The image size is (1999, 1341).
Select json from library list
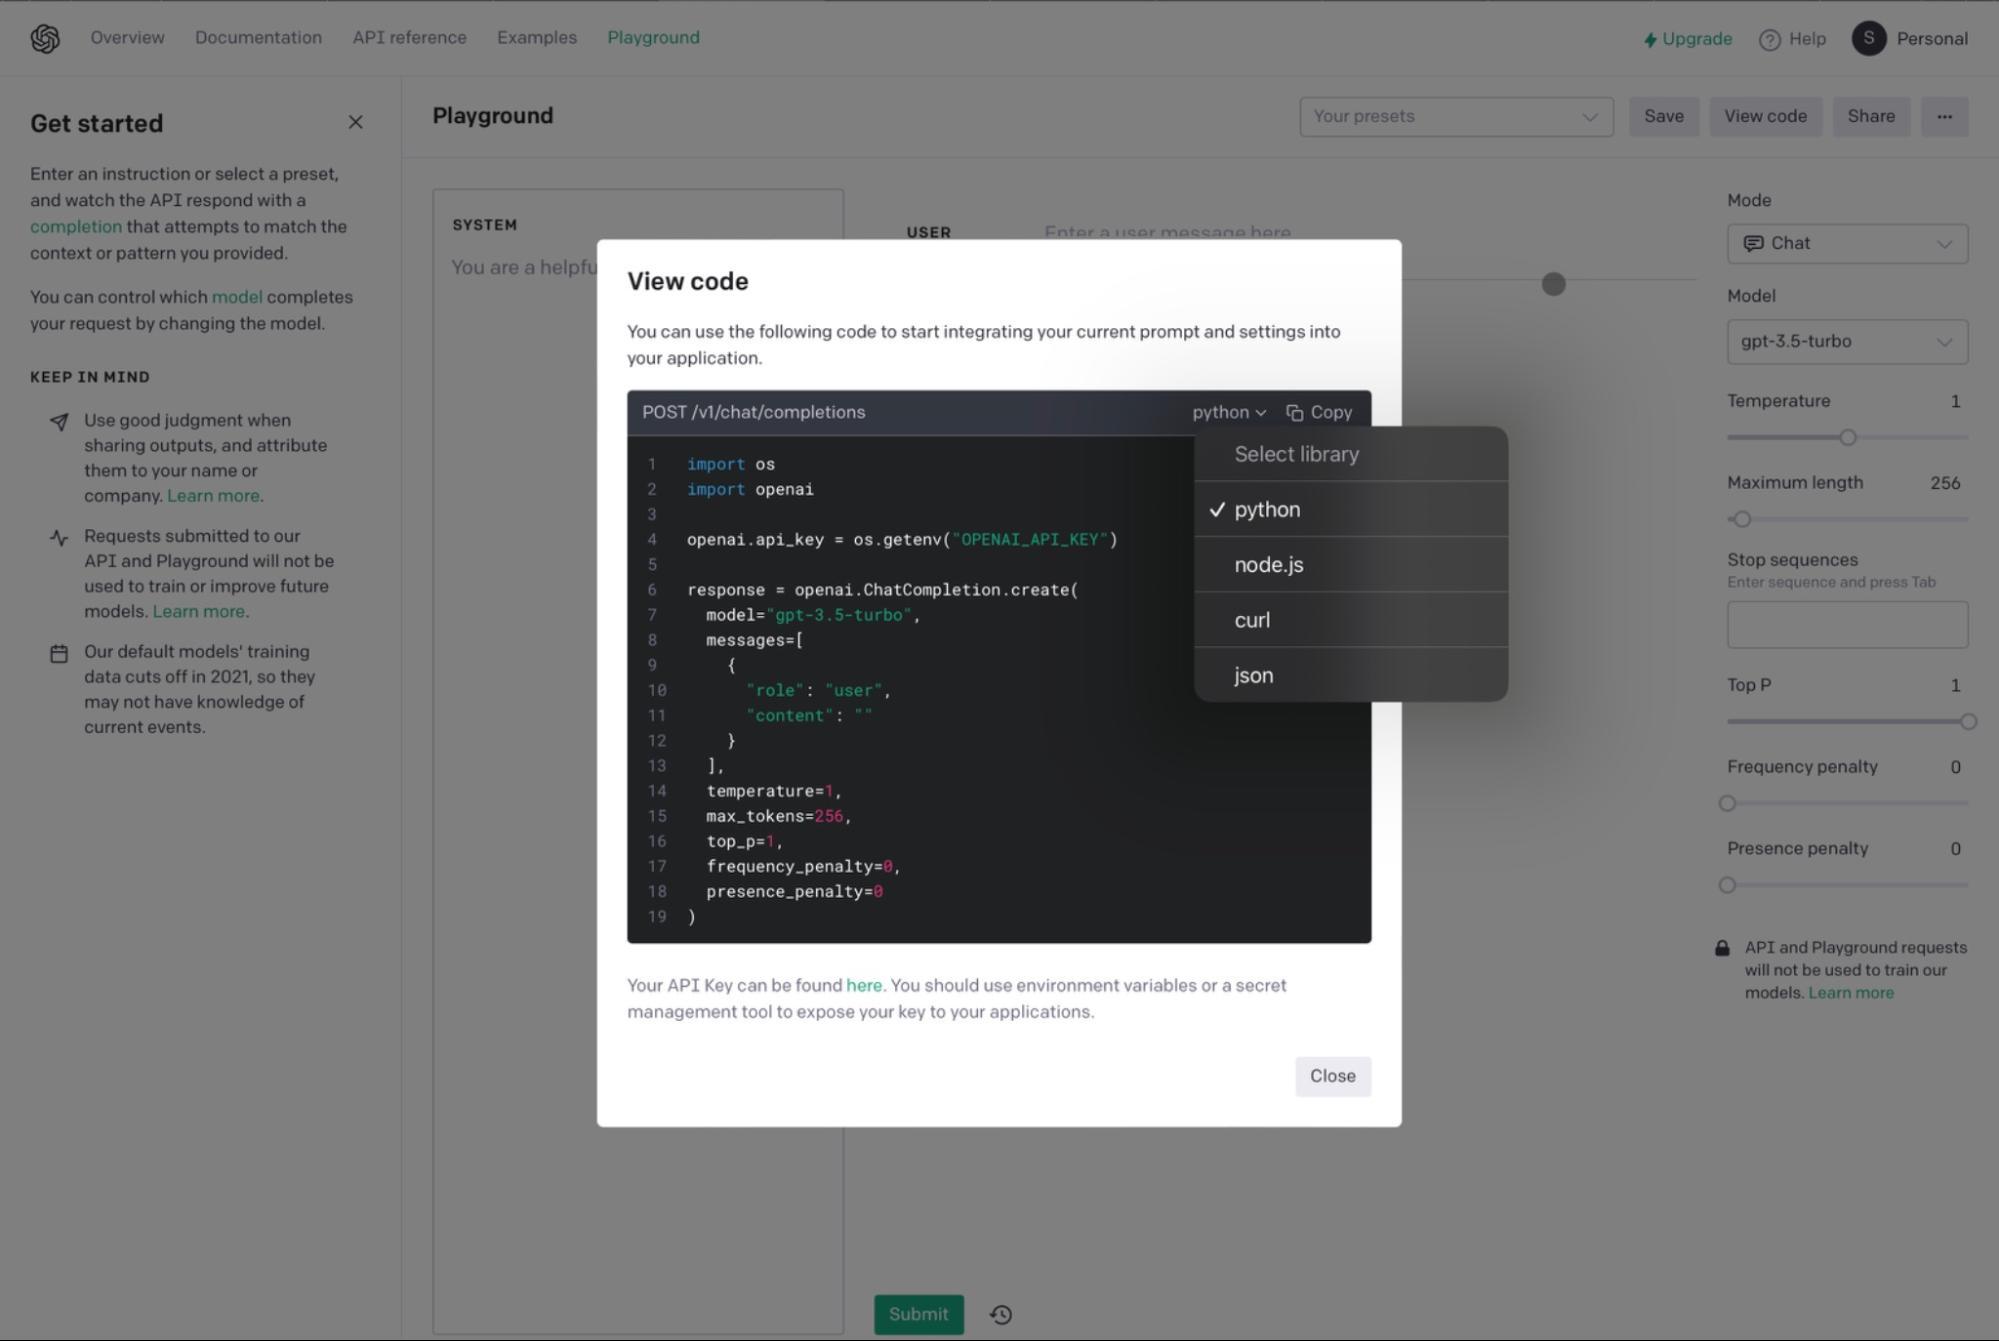pos(1350,674)
